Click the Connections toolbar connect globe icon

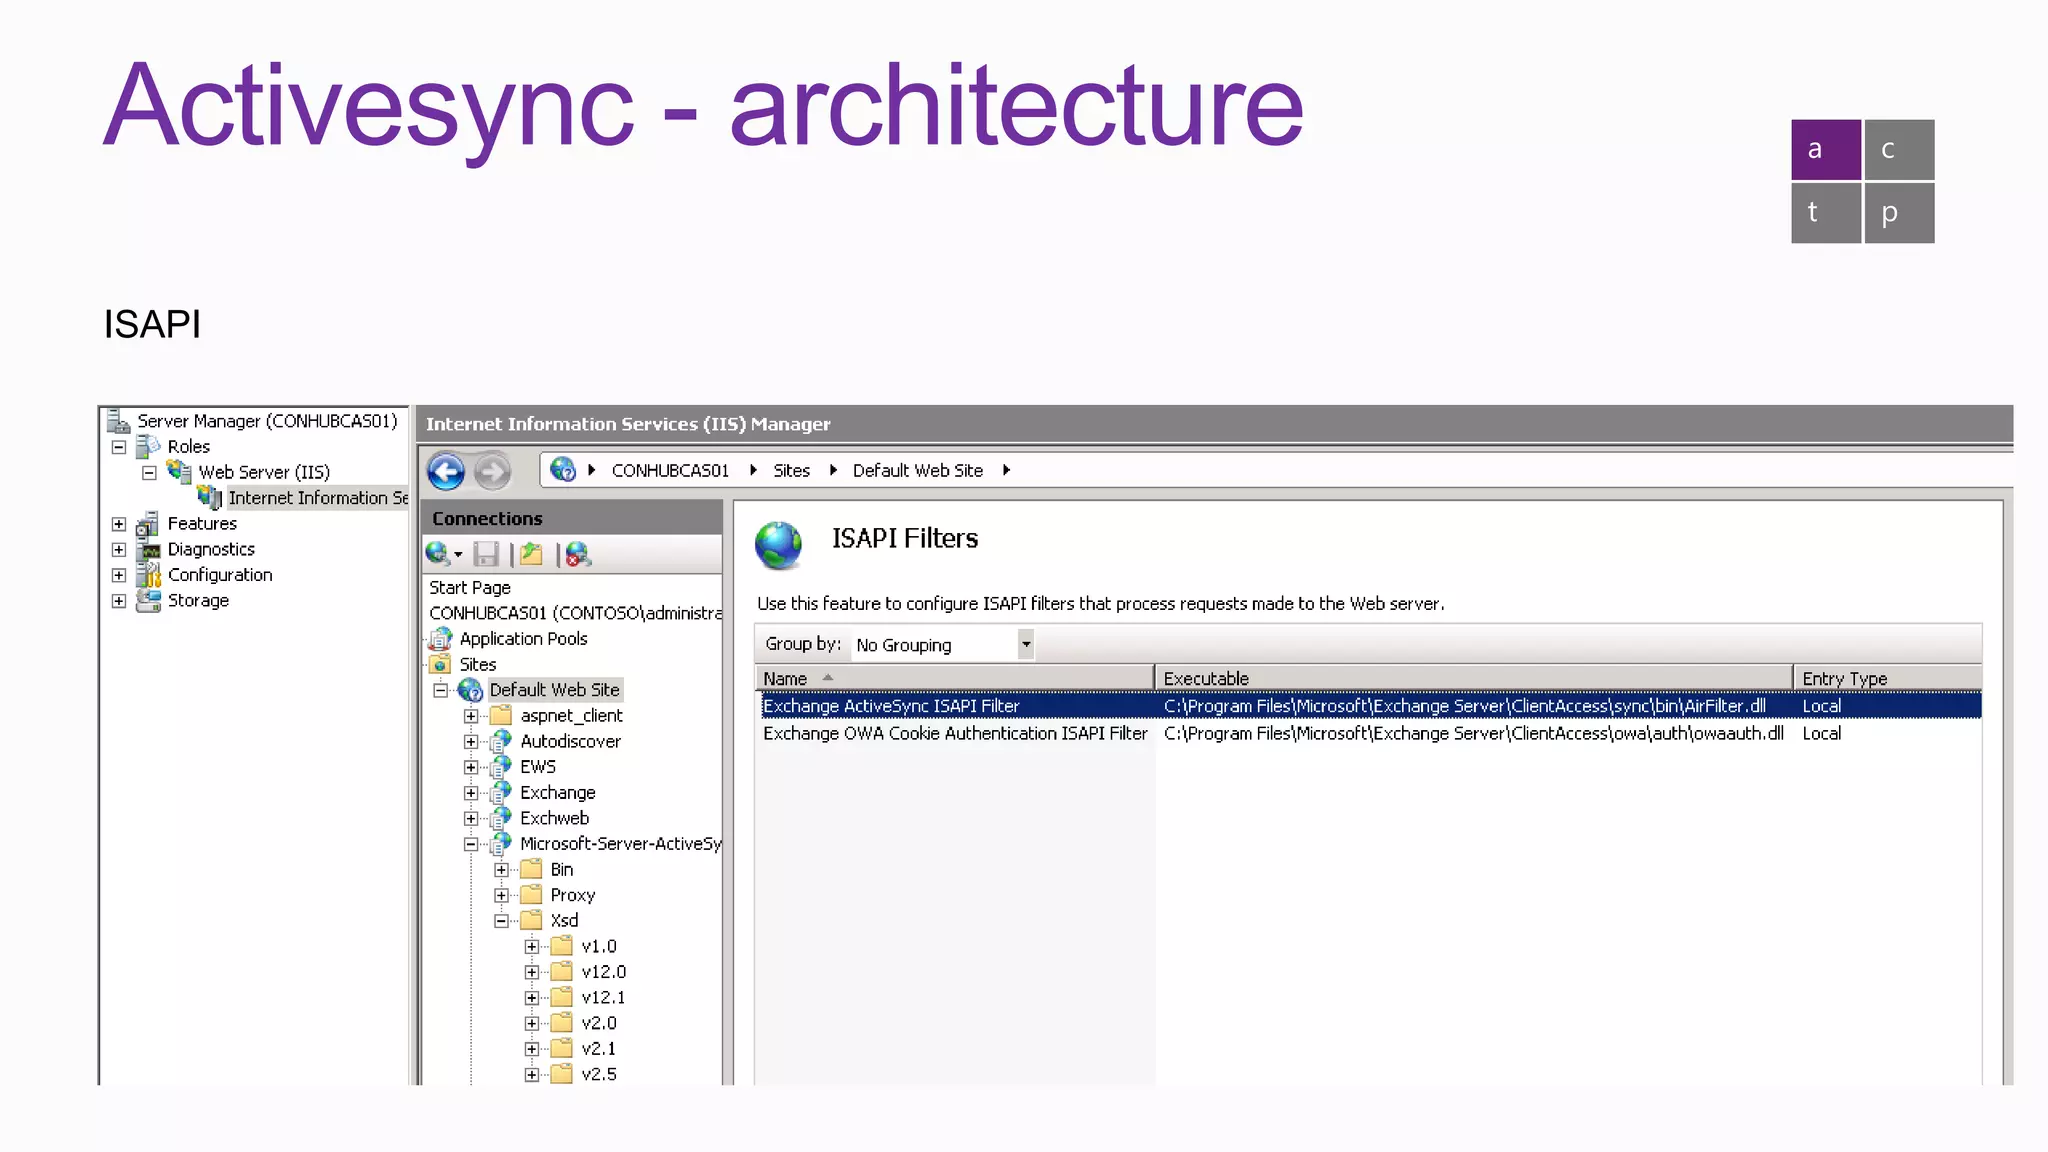point(437,553)
